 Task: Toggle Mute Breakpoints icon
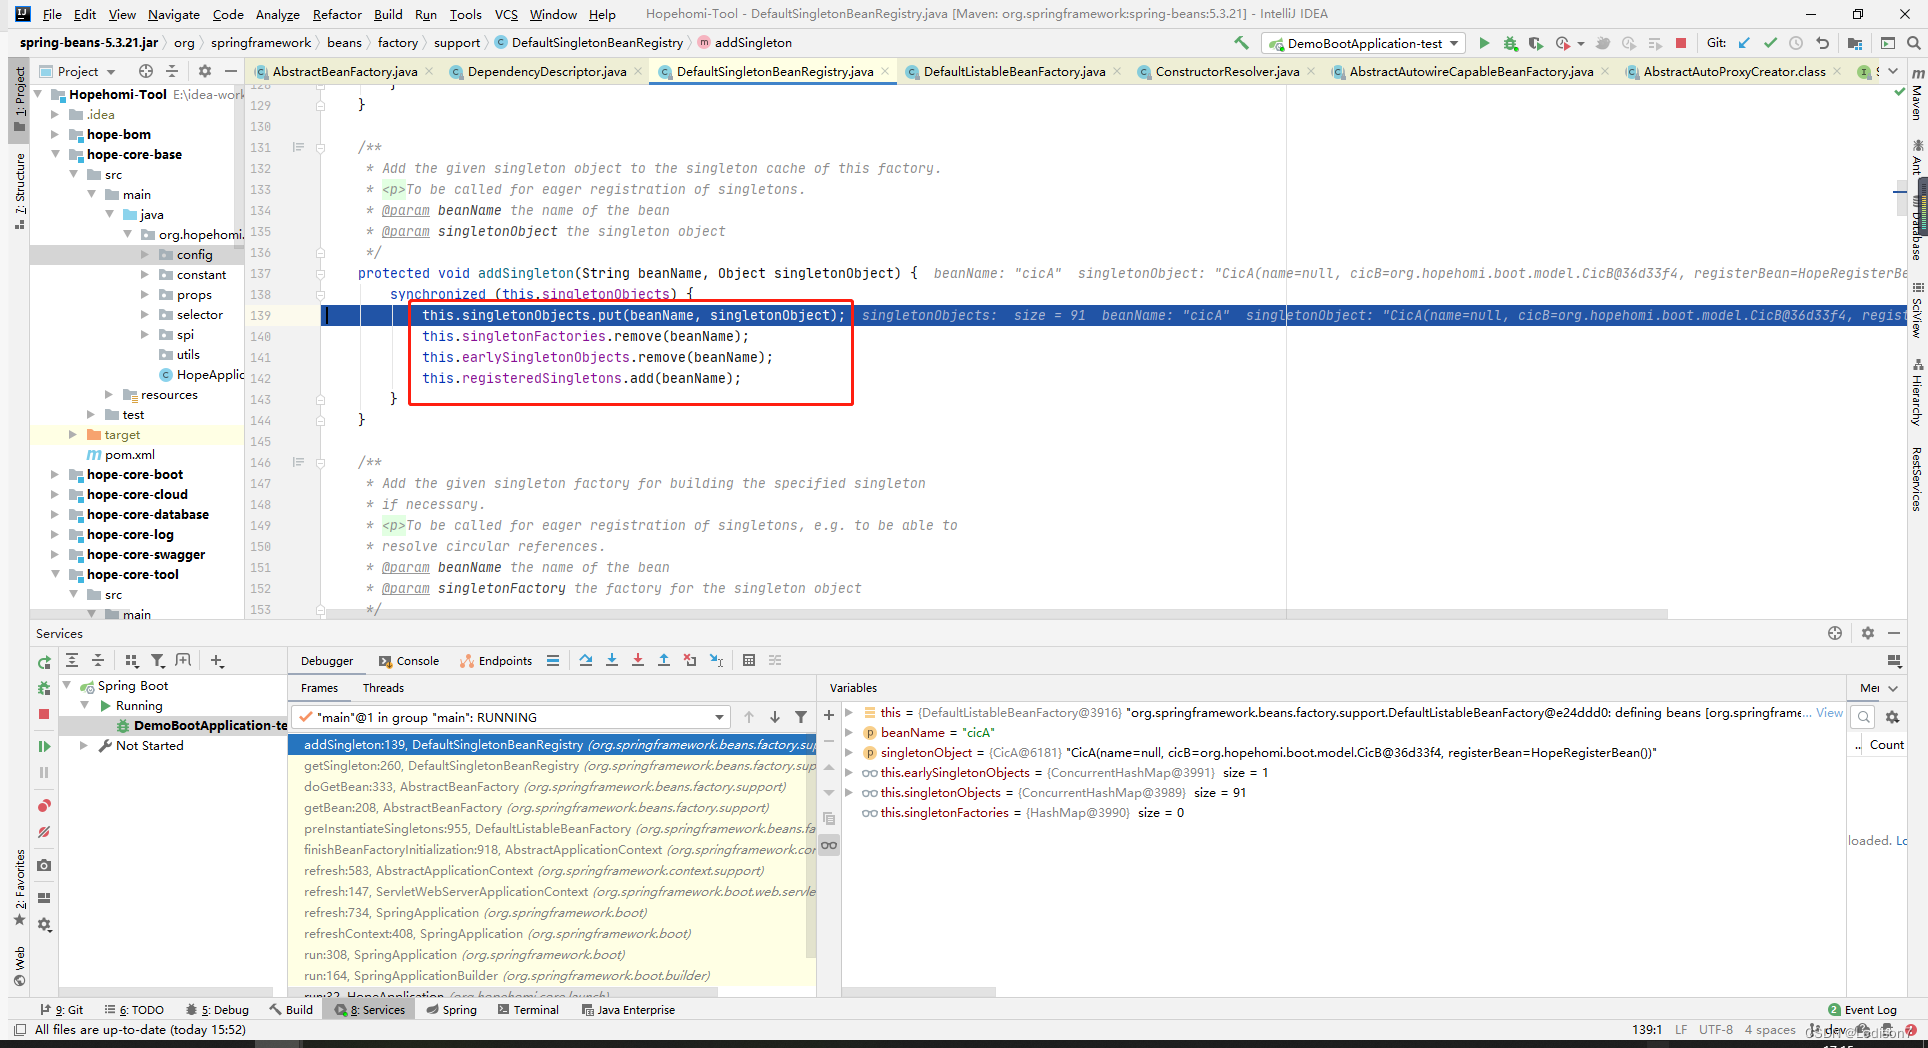click(44, 832)
